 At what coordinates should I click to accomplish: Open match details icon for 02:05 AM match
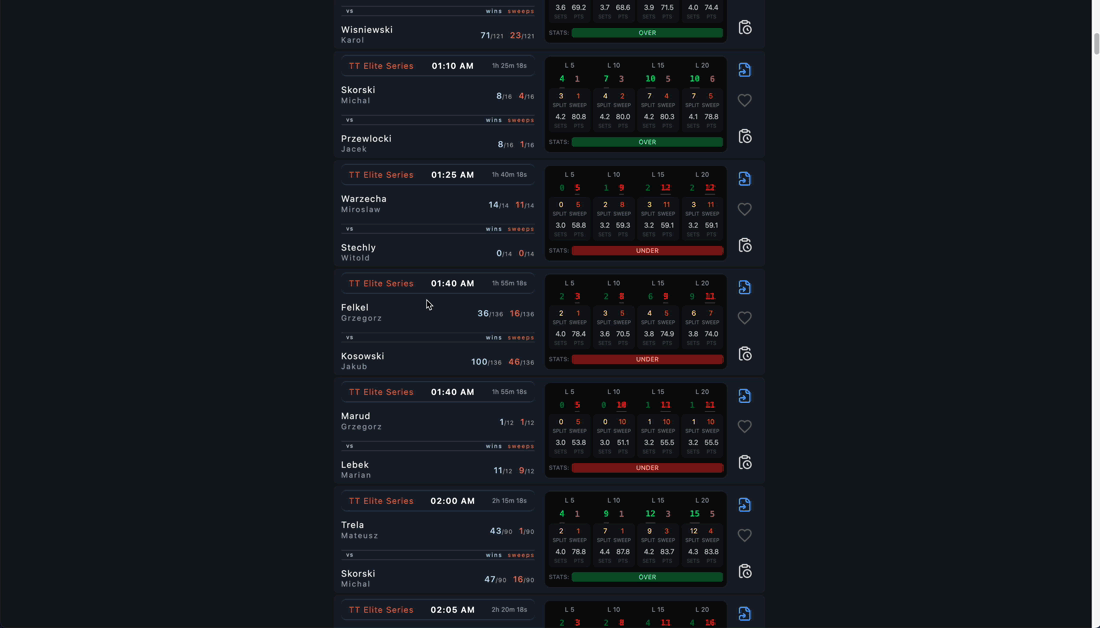[745, 614]
